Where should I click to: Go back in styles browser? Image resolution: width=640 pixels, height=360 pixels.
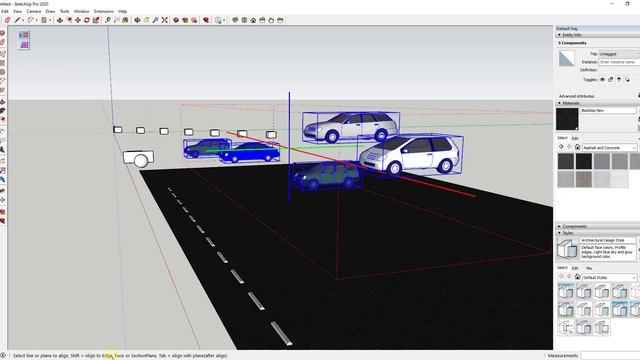[x=561, y=277]
